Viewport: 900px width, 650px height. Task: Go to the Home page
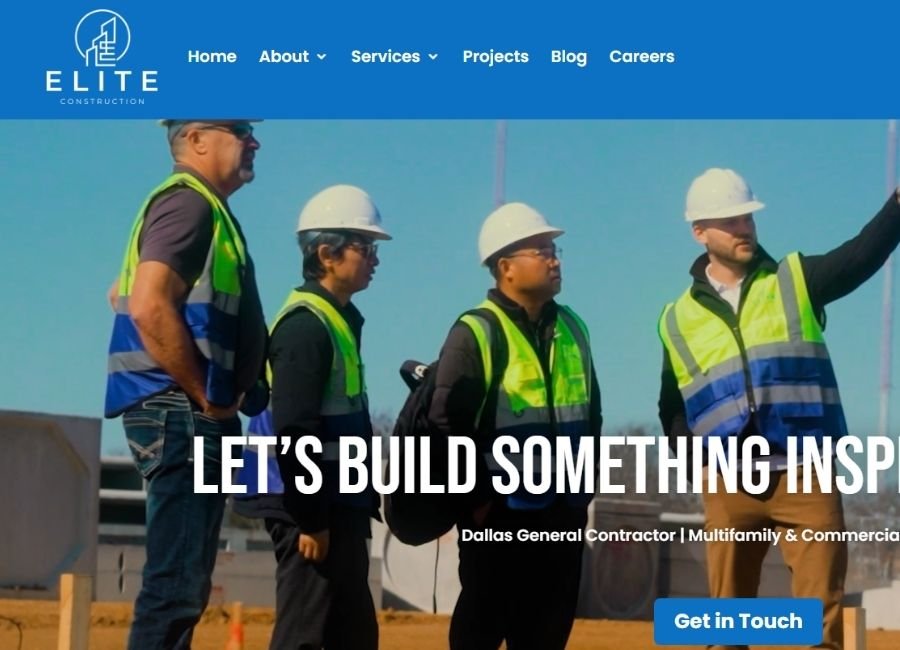(x=212, y=56)
